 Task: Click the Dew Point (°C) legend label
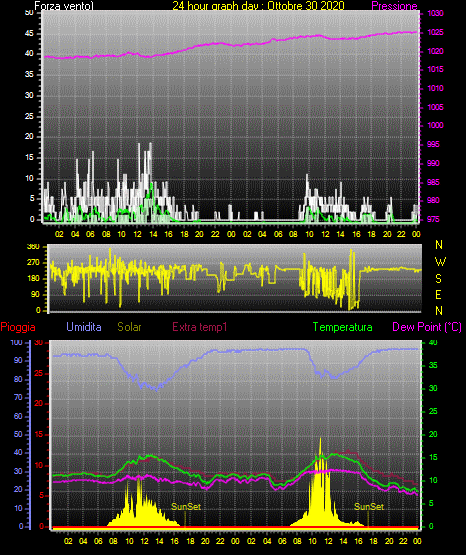click(x=427, y=327)
